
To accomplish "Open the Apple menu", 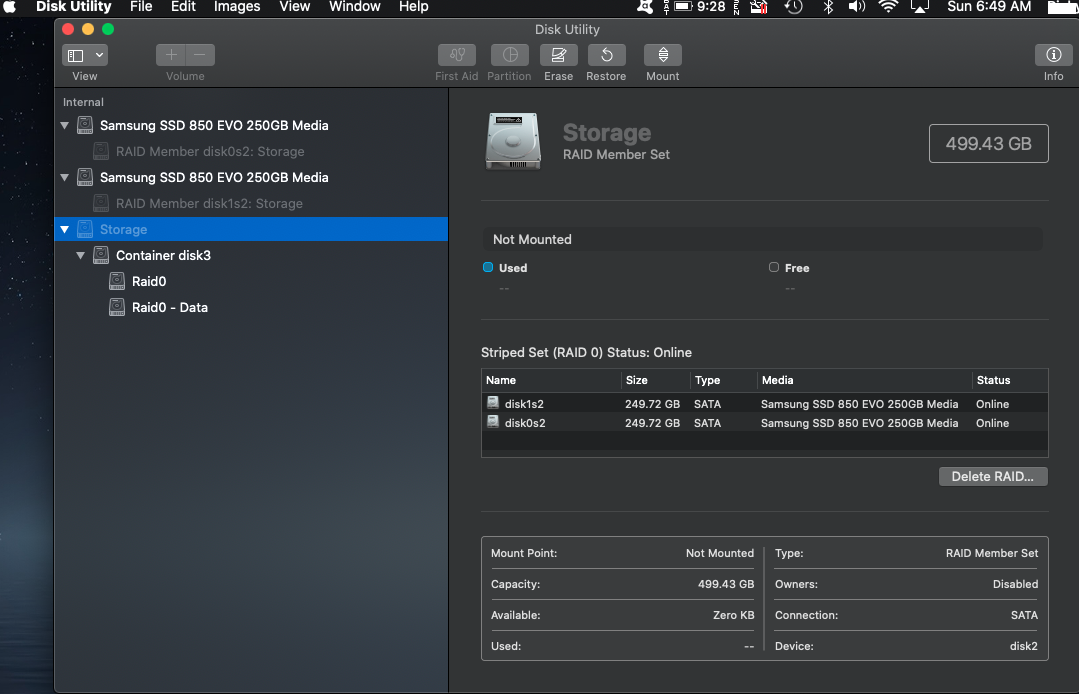I will [10, 7].
